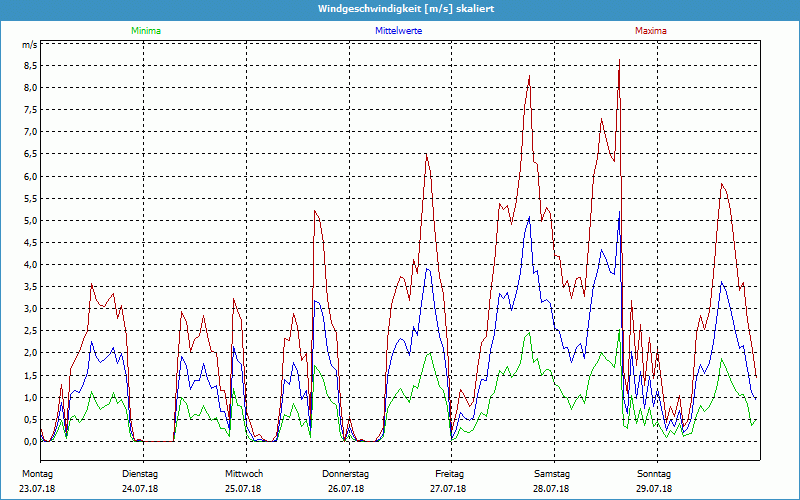Click the highest red peak on Saturday

pos(620,61)
